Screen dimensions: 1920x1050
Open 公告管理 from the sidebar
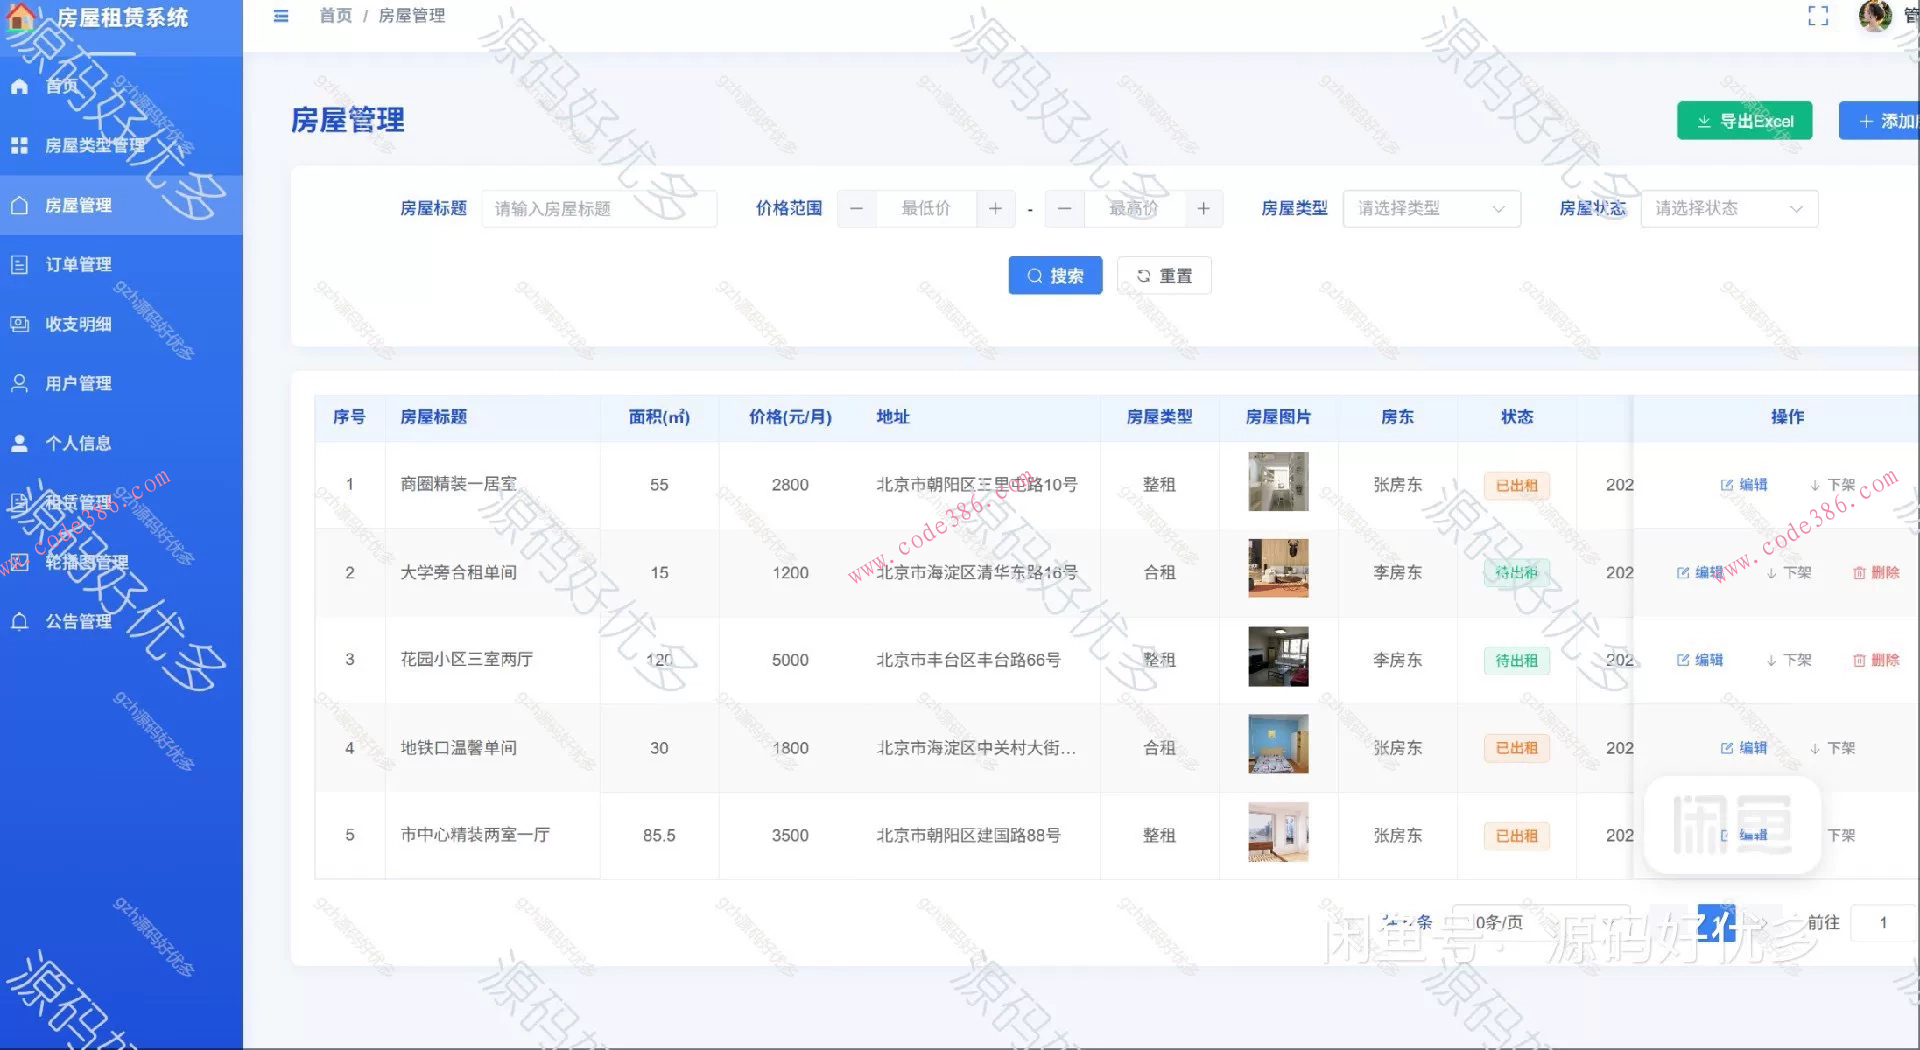(78, 621)
